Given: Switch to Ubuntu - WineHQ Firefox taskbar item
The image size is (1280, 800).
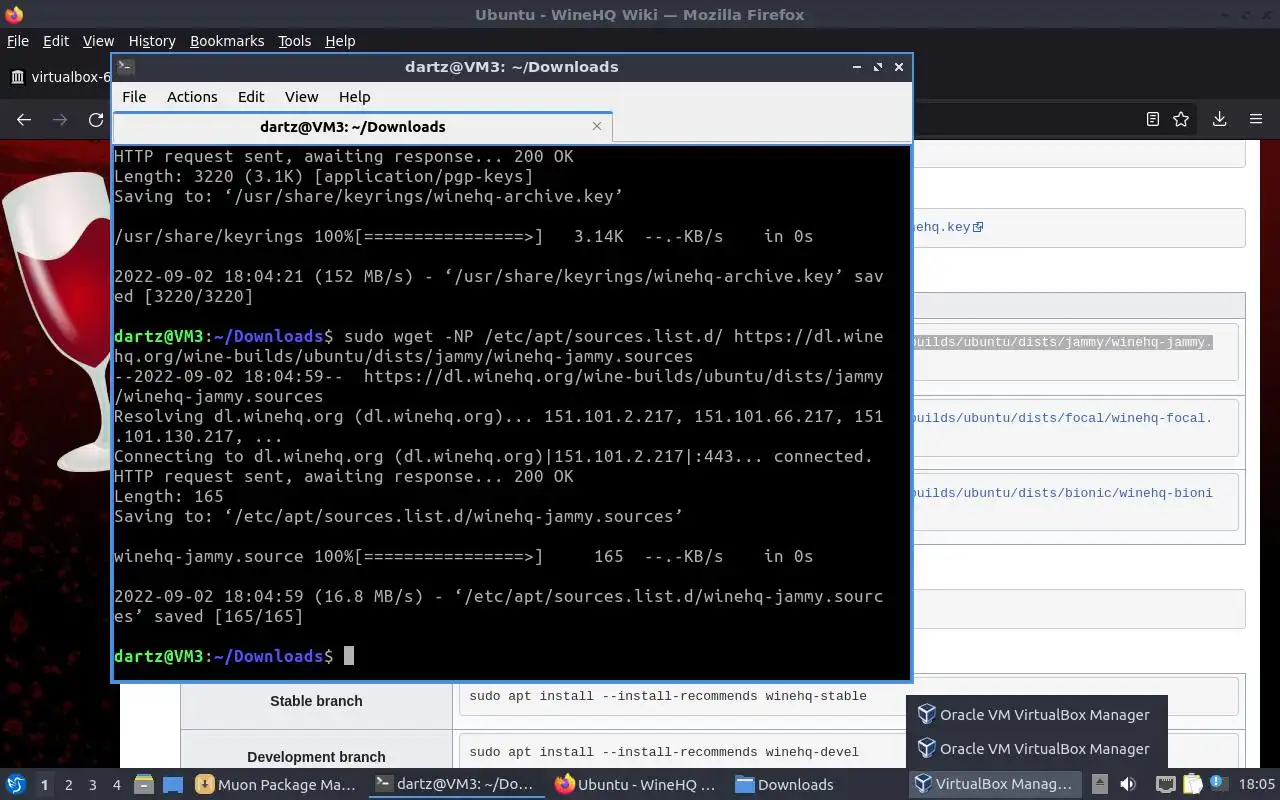Looking at the screenshot, I should point(636,784).
